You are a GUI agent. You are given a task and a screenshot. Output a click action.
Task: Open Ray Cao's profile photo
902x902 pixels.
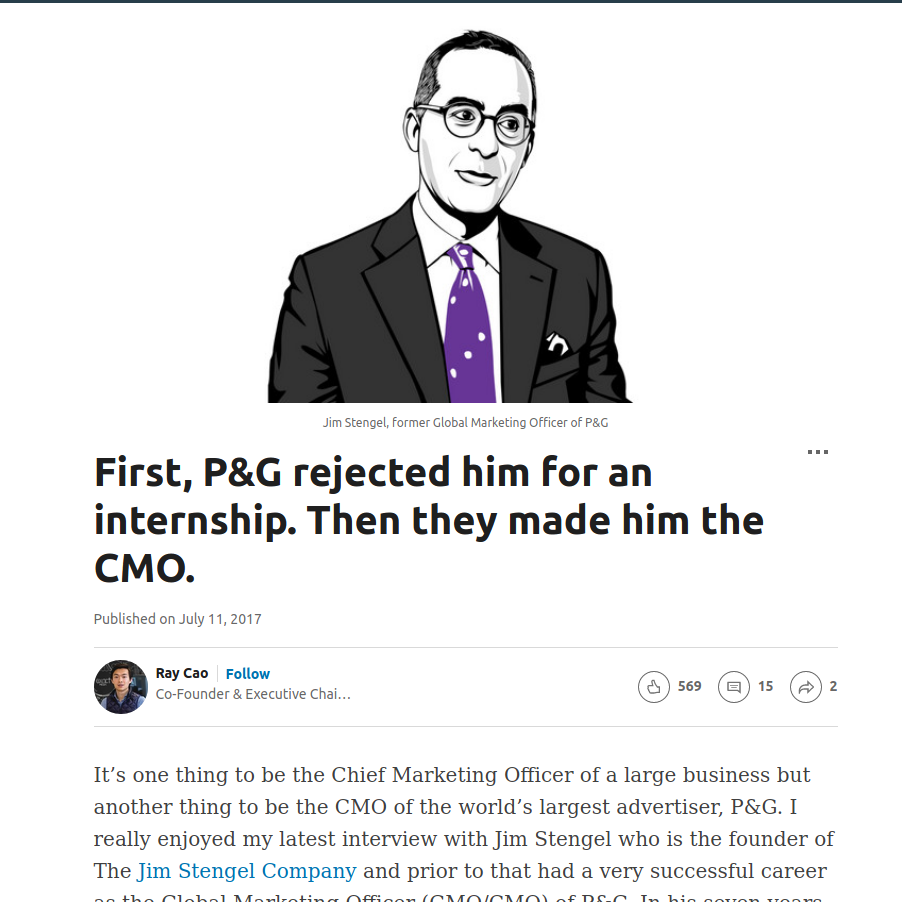[x=121, y=687]
